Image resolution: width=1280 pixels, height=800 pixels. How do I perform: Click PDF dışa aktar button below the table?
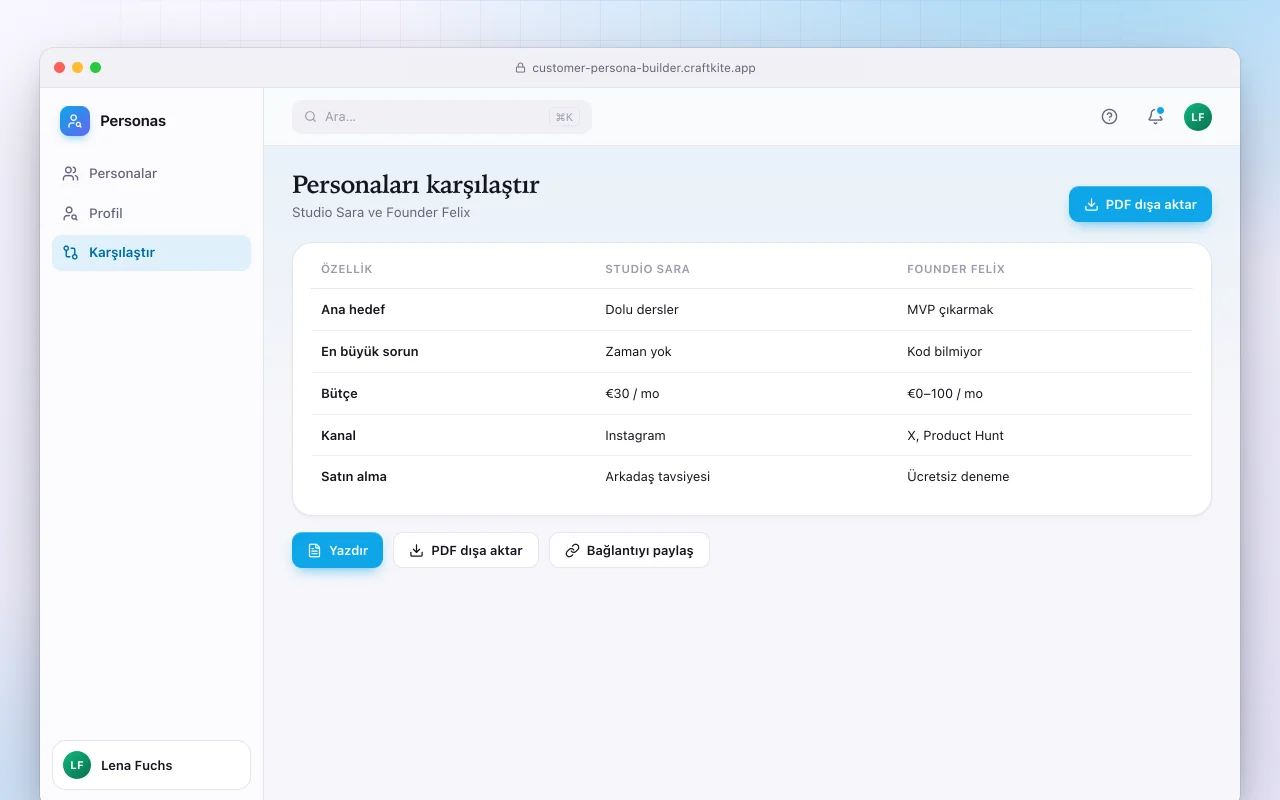click(x=466, y=550)
